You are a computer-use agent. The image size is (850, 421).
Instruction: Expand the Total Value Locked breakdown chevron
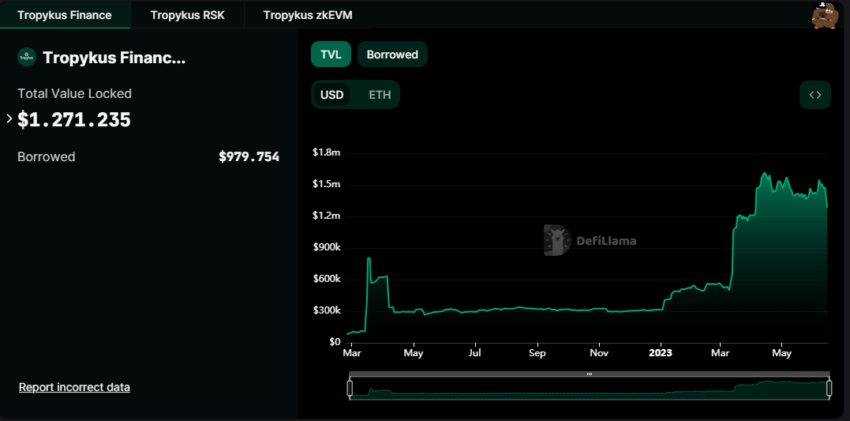pos(9,119)
